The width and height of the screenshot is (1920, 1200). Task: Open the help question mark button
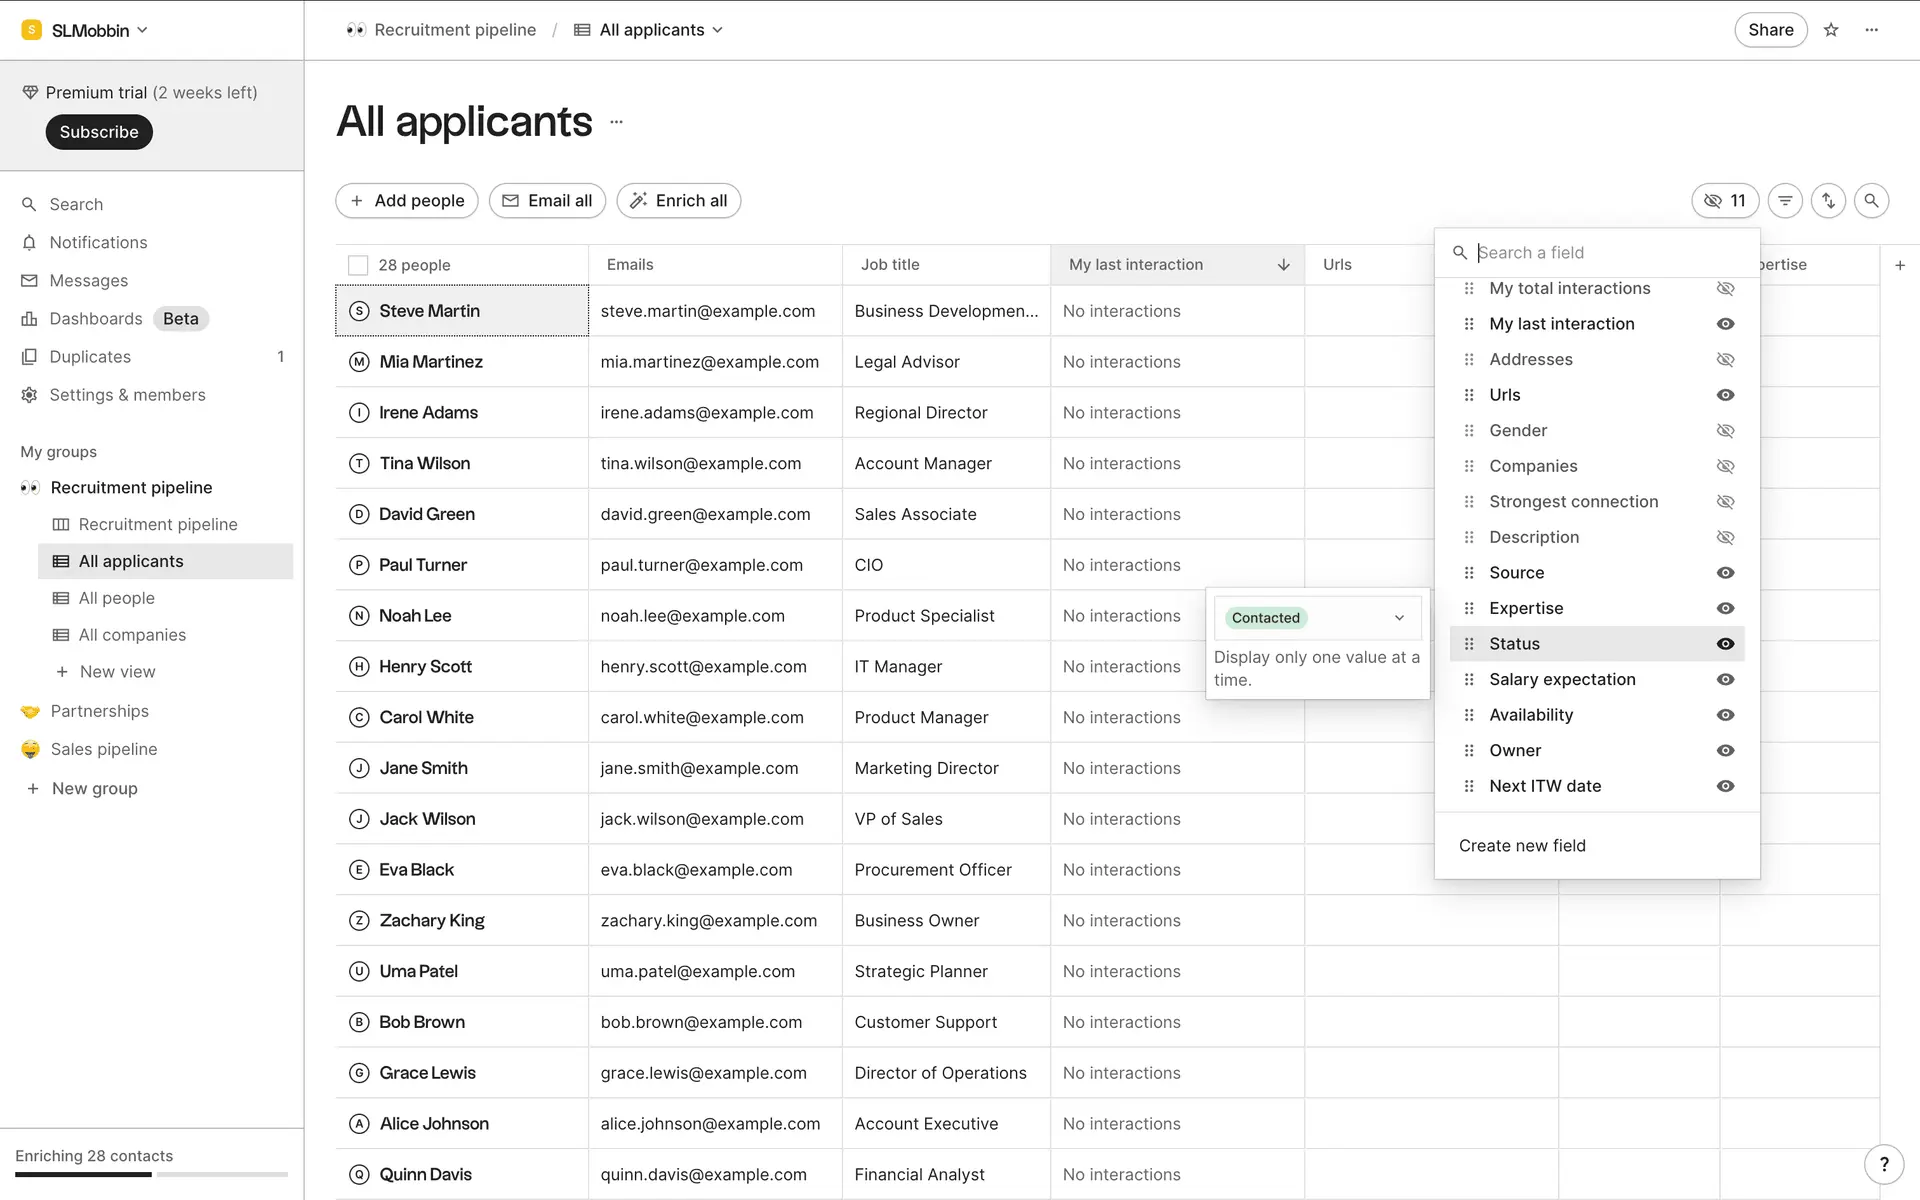[x=1884, y=1164]
